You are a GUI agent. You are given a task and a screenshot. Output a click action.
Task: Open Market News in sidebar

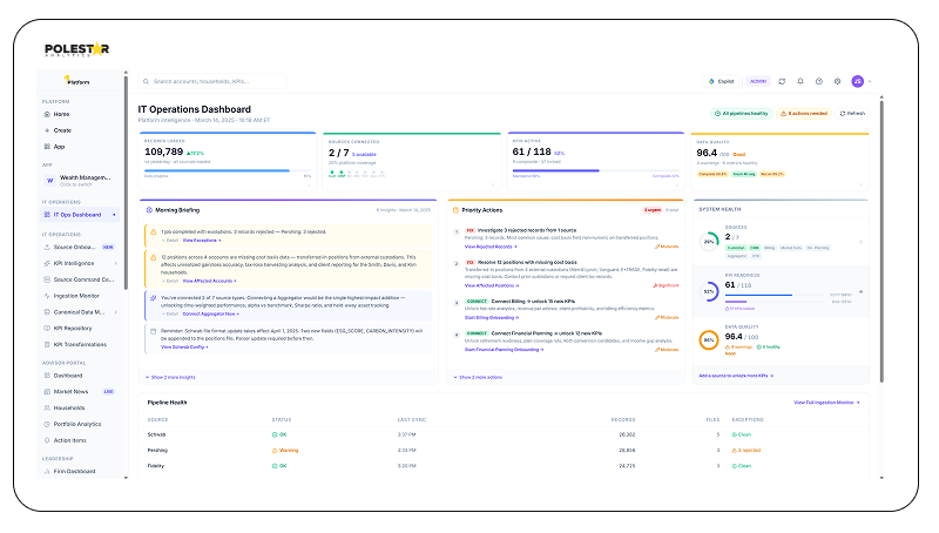(x=78, y=392)
